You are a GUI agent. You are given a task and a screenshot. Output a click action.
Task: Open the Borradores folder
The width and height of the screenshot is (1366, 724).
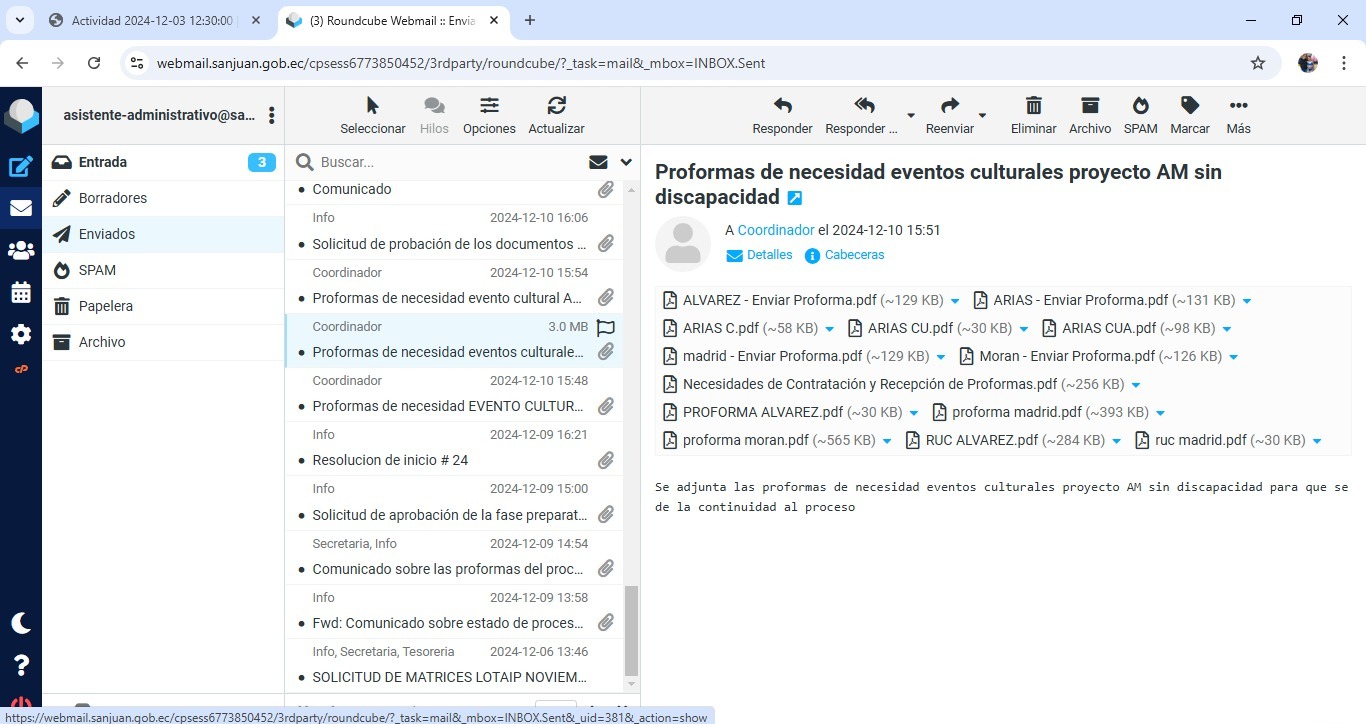tap(113, 198)
